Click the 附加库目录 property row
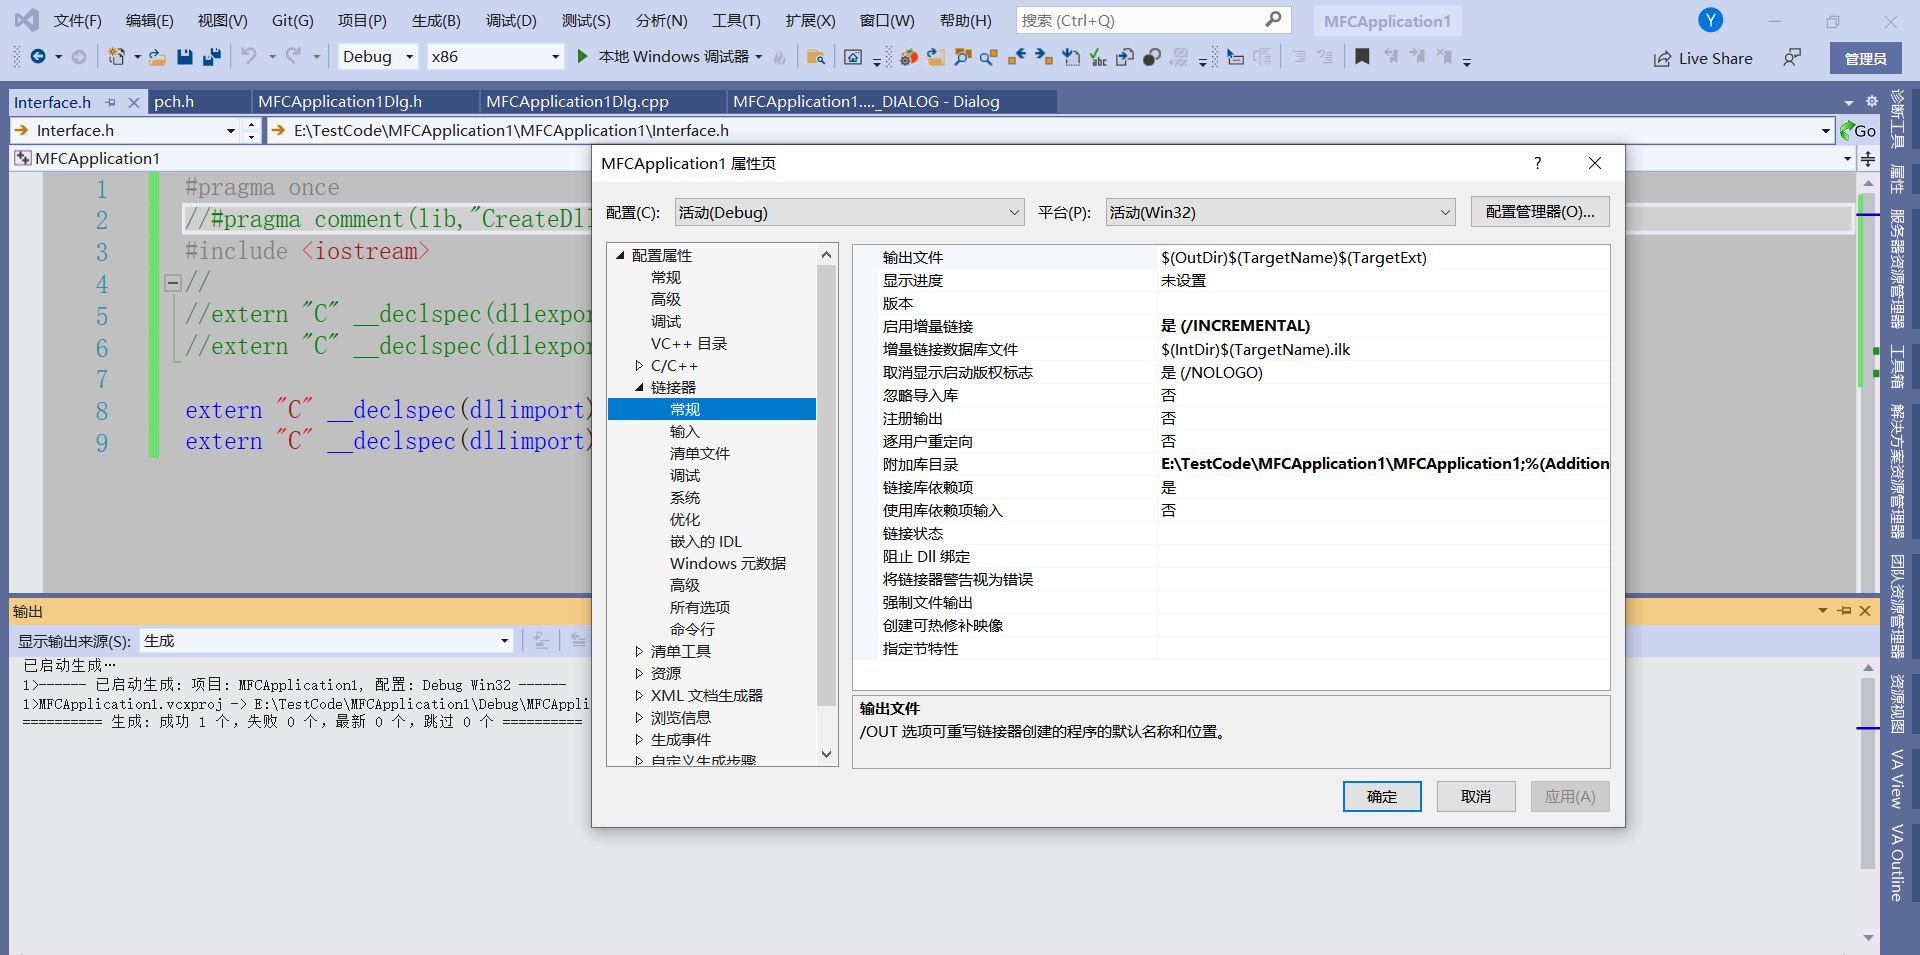This screenshot has height=955, width=1920. [x=1231, y=464]
